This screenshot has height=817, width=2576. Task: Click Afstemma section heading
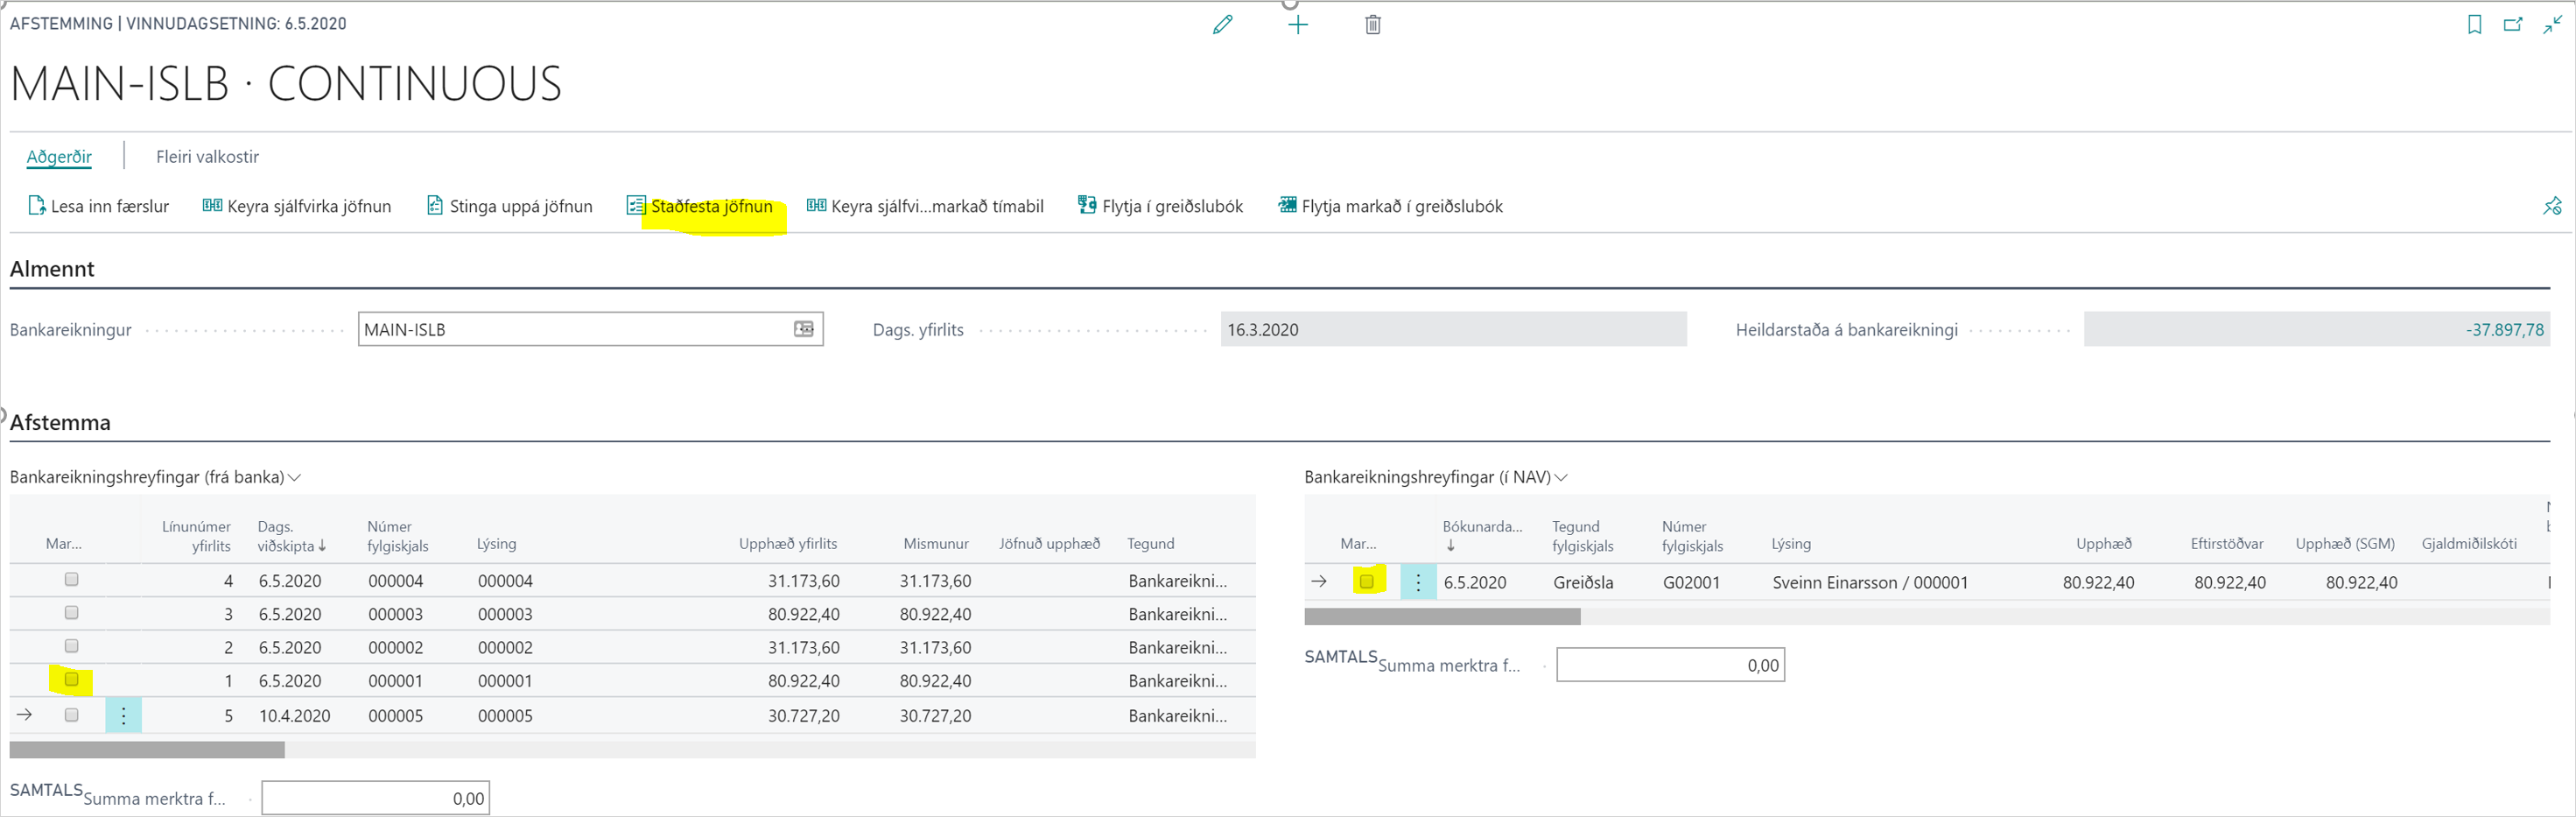pyautogui.click(x=60, y=422)
